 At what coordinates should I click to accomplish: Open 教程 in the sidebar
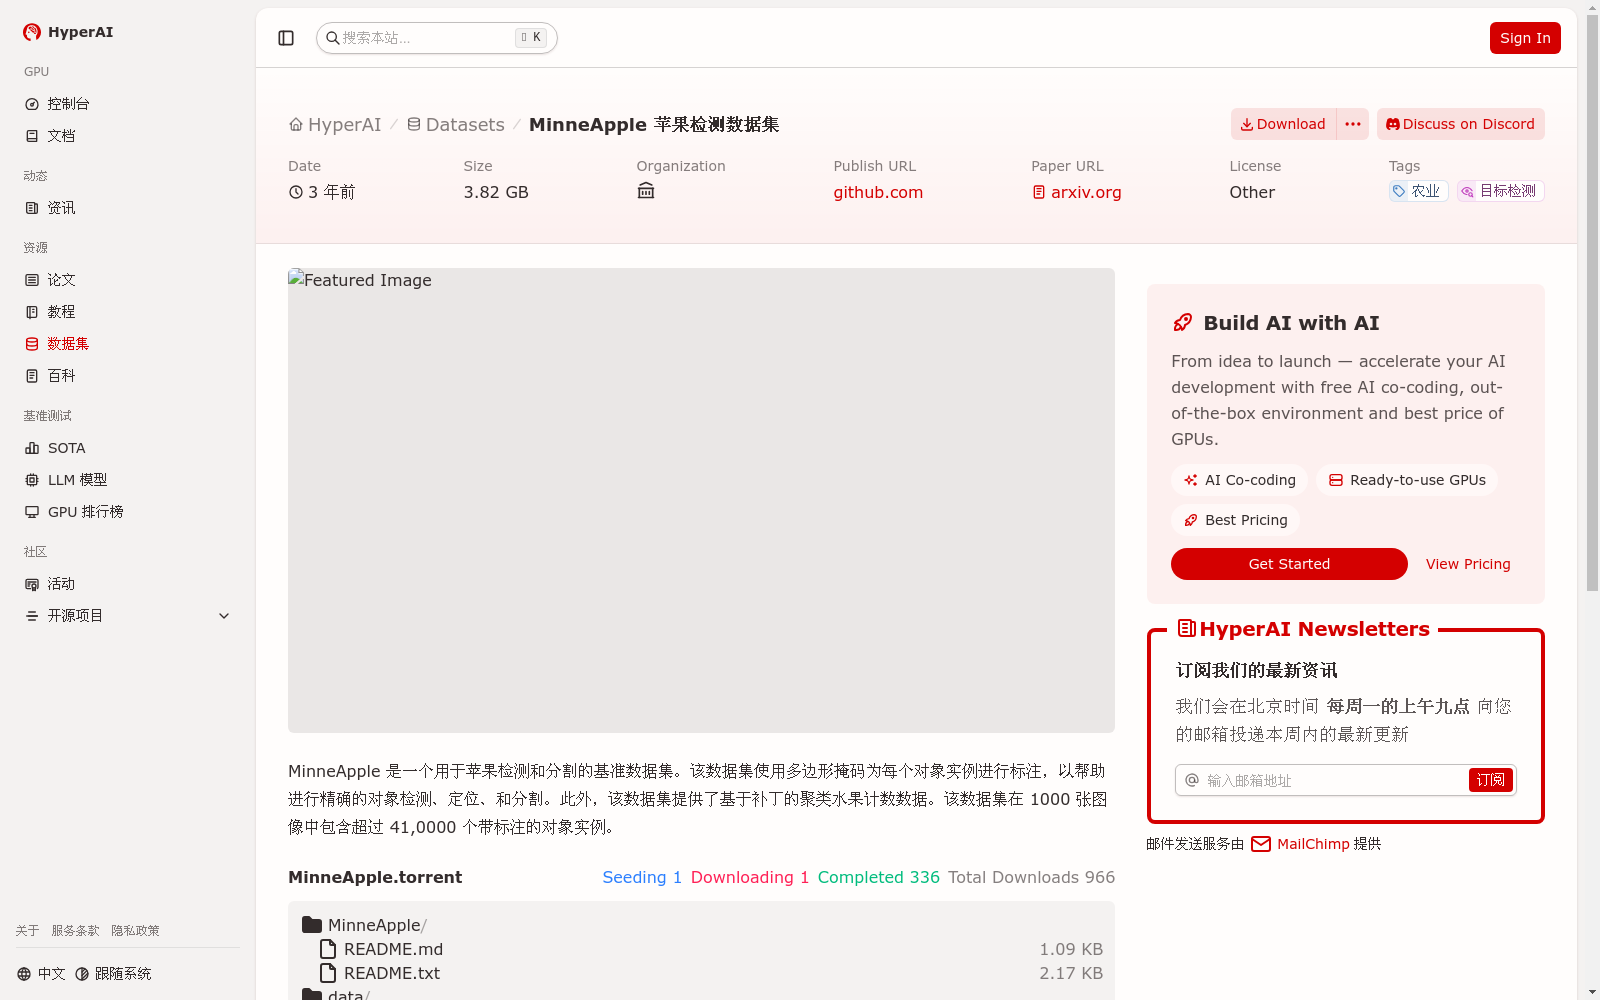coord(127,312)
